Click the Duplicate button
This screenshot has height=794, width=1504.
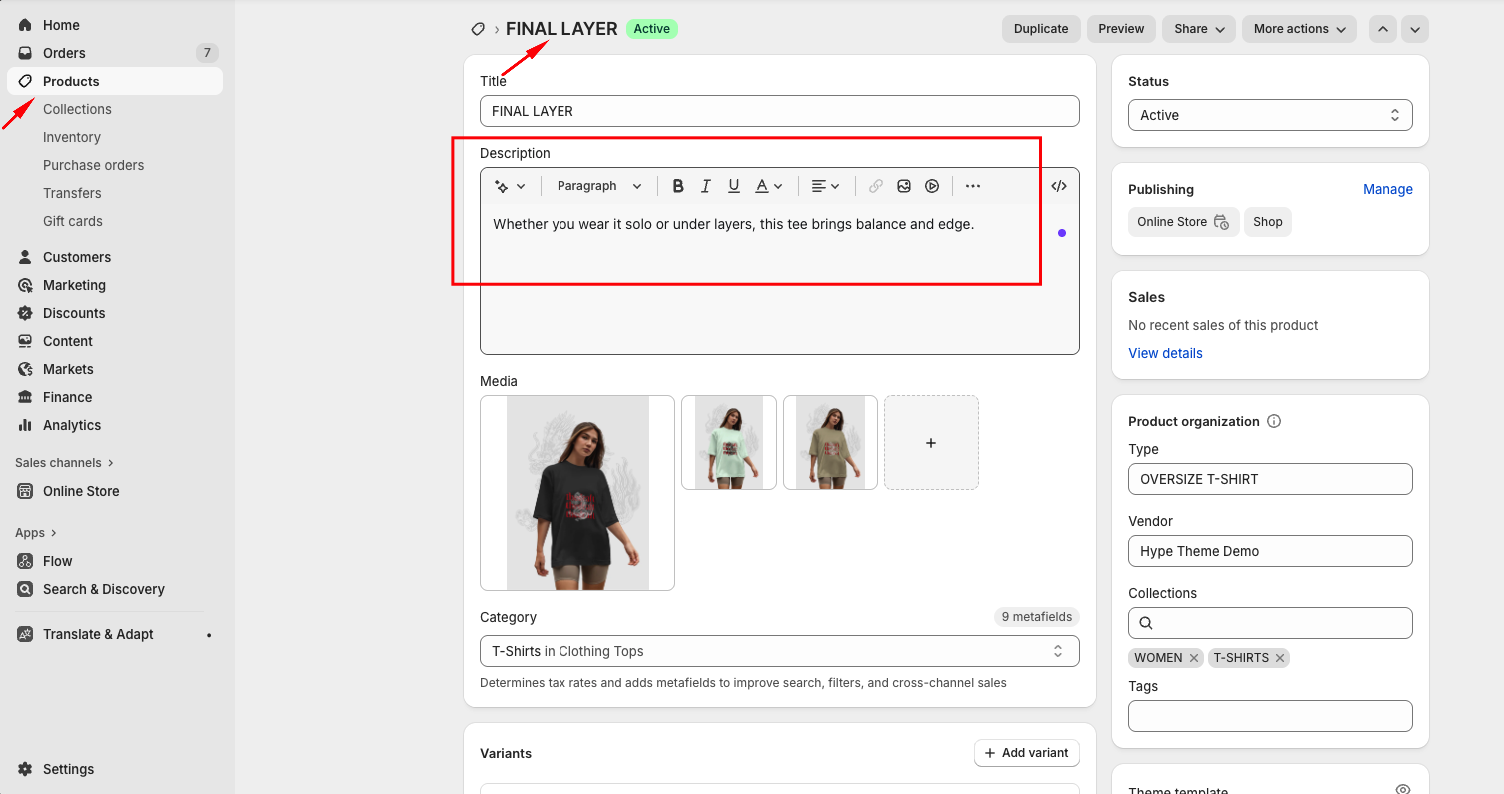coord(1041,29)
